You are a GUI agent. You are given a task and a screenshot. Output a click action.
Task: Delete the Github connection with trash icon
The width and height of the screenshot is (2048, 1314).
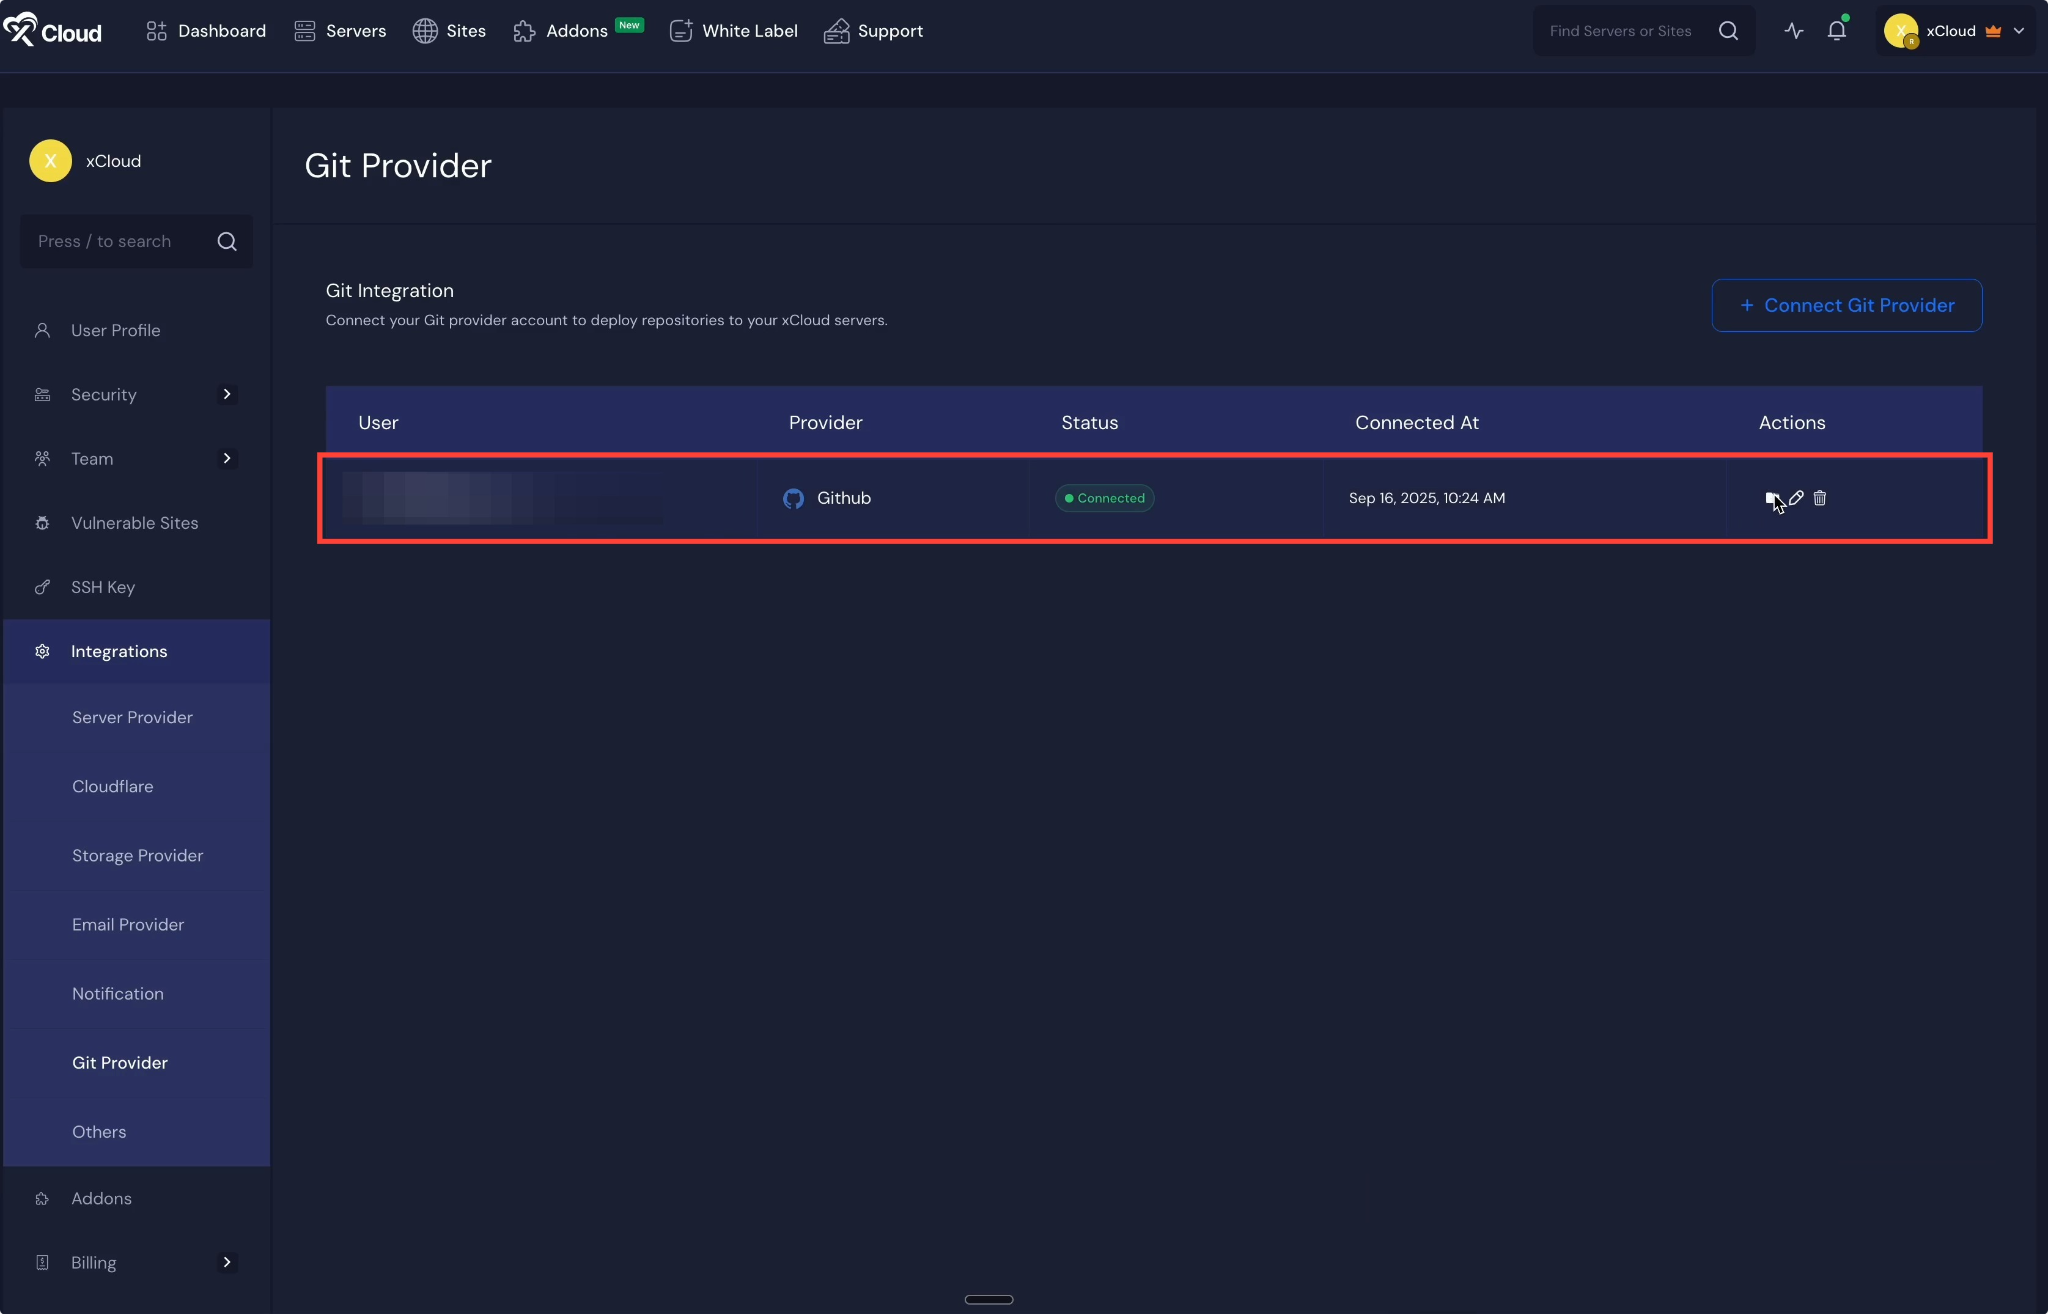[1820, 498]
